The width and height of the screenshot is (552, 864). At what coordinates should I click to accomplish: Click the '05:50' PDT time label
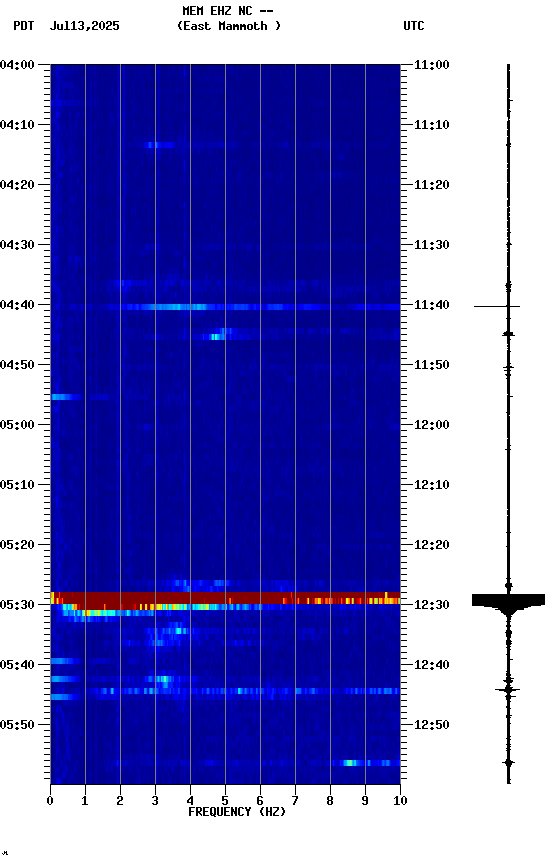point(17,725)
